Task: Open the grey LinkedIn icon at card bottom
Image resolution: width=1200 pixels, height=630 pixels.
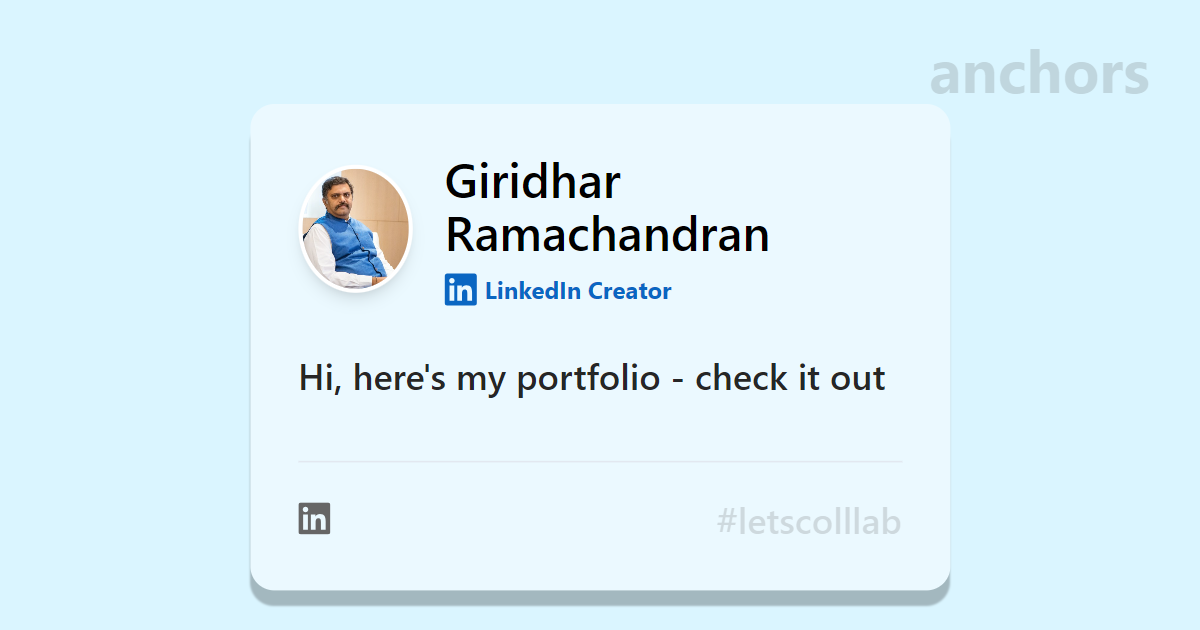Action: click(314, 519)
